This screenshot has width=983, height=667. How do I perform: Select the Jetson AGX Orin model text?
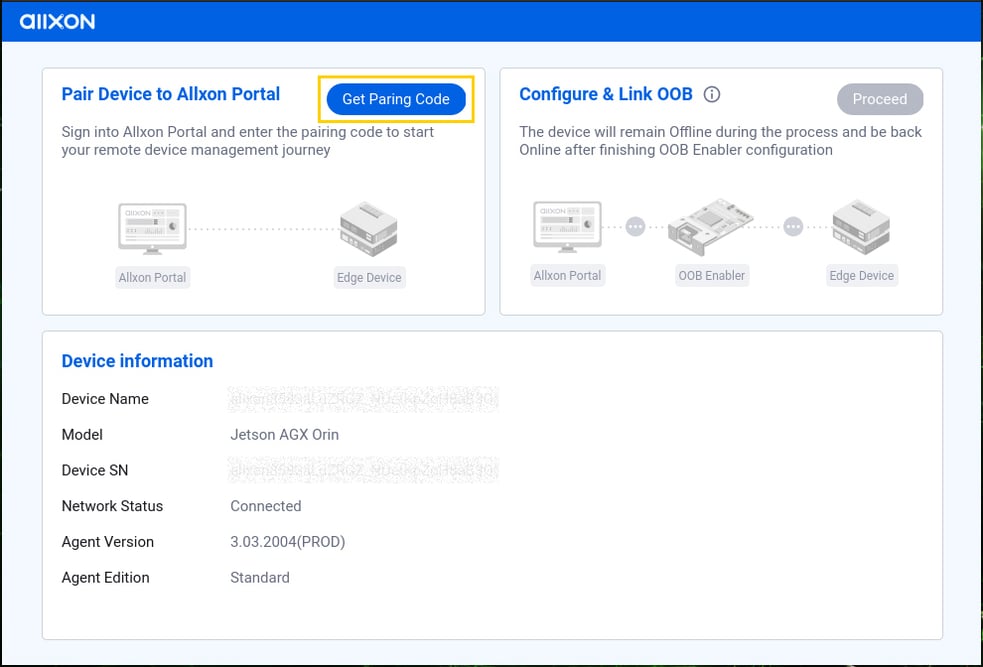(x=284, y=435)
